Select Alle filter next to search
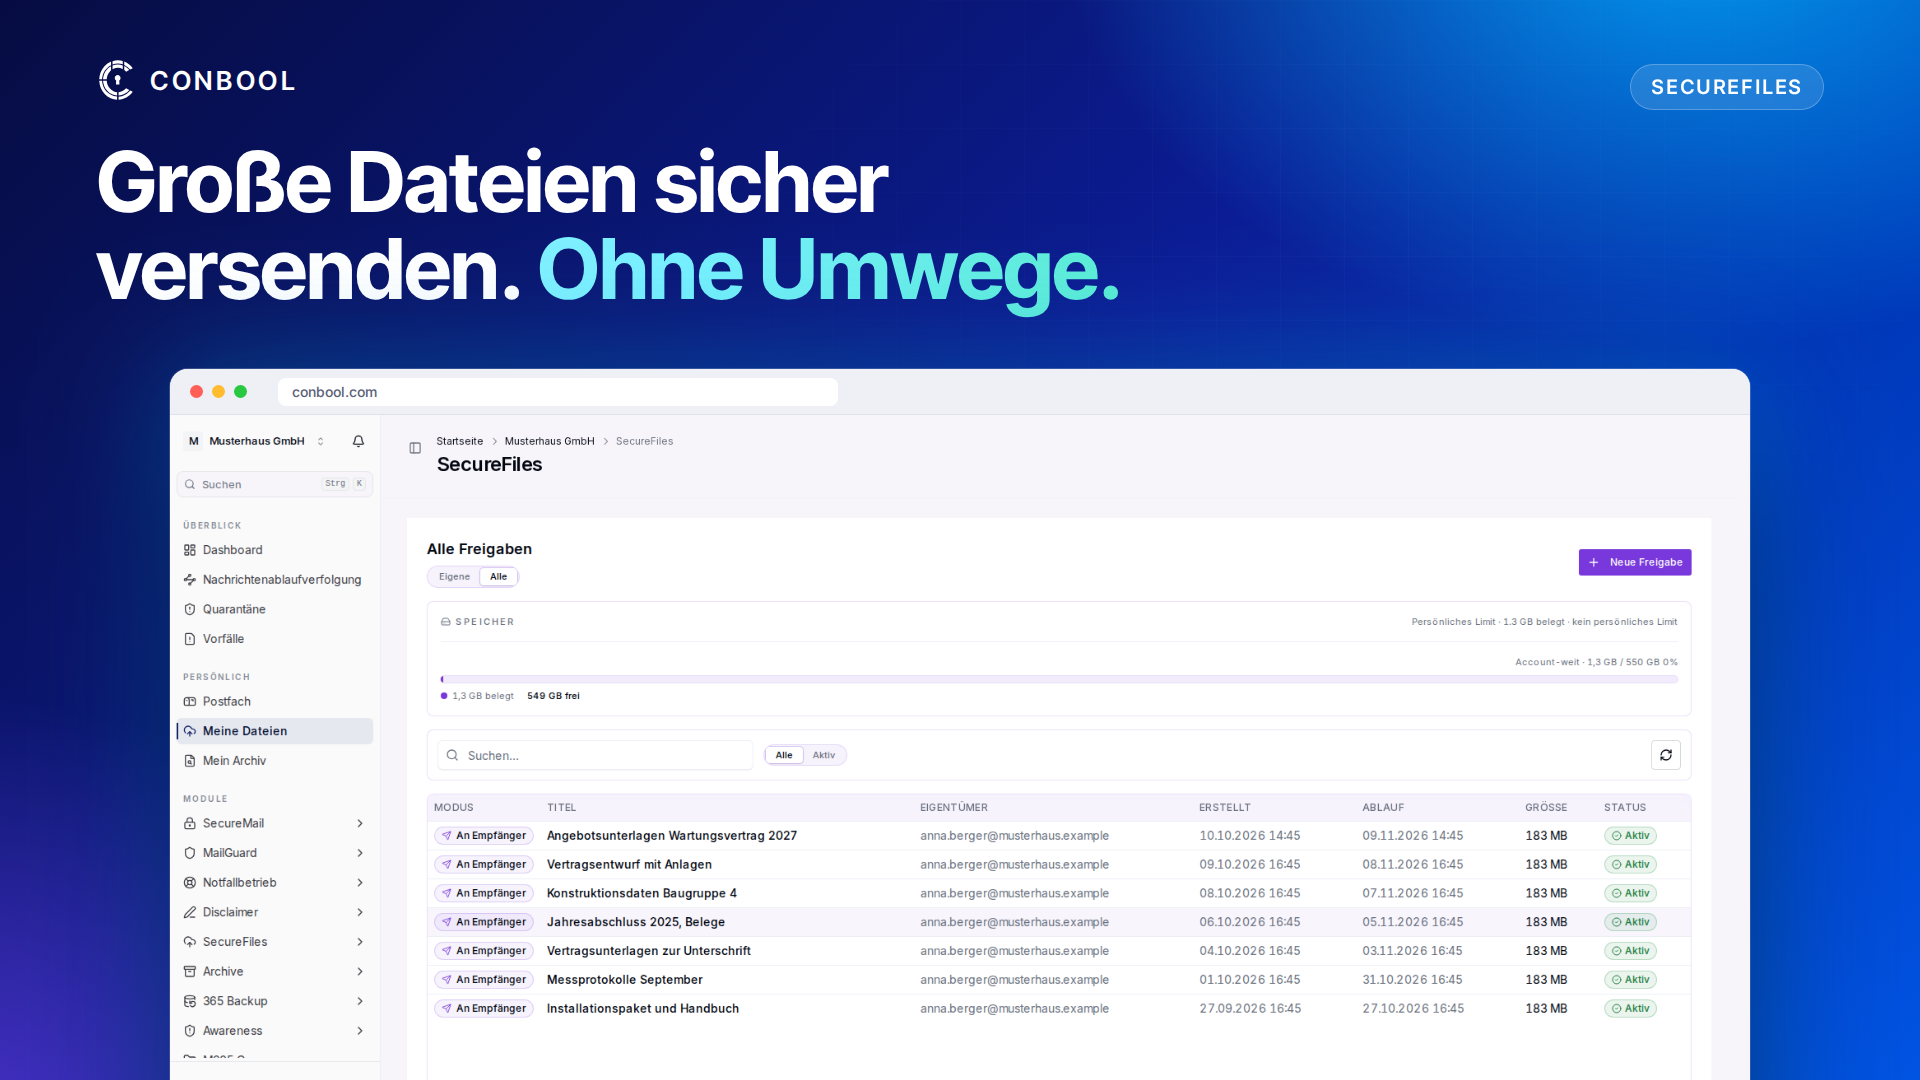The width and height of the screenshot is (1920, 1080). click(784, 755)
